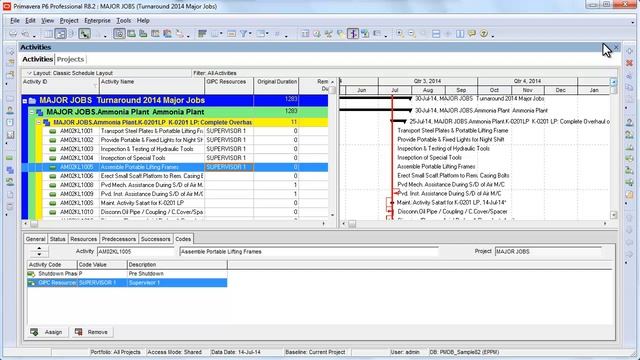Switch to the Status details tab
640x360 pixels.
click(58, 239)
